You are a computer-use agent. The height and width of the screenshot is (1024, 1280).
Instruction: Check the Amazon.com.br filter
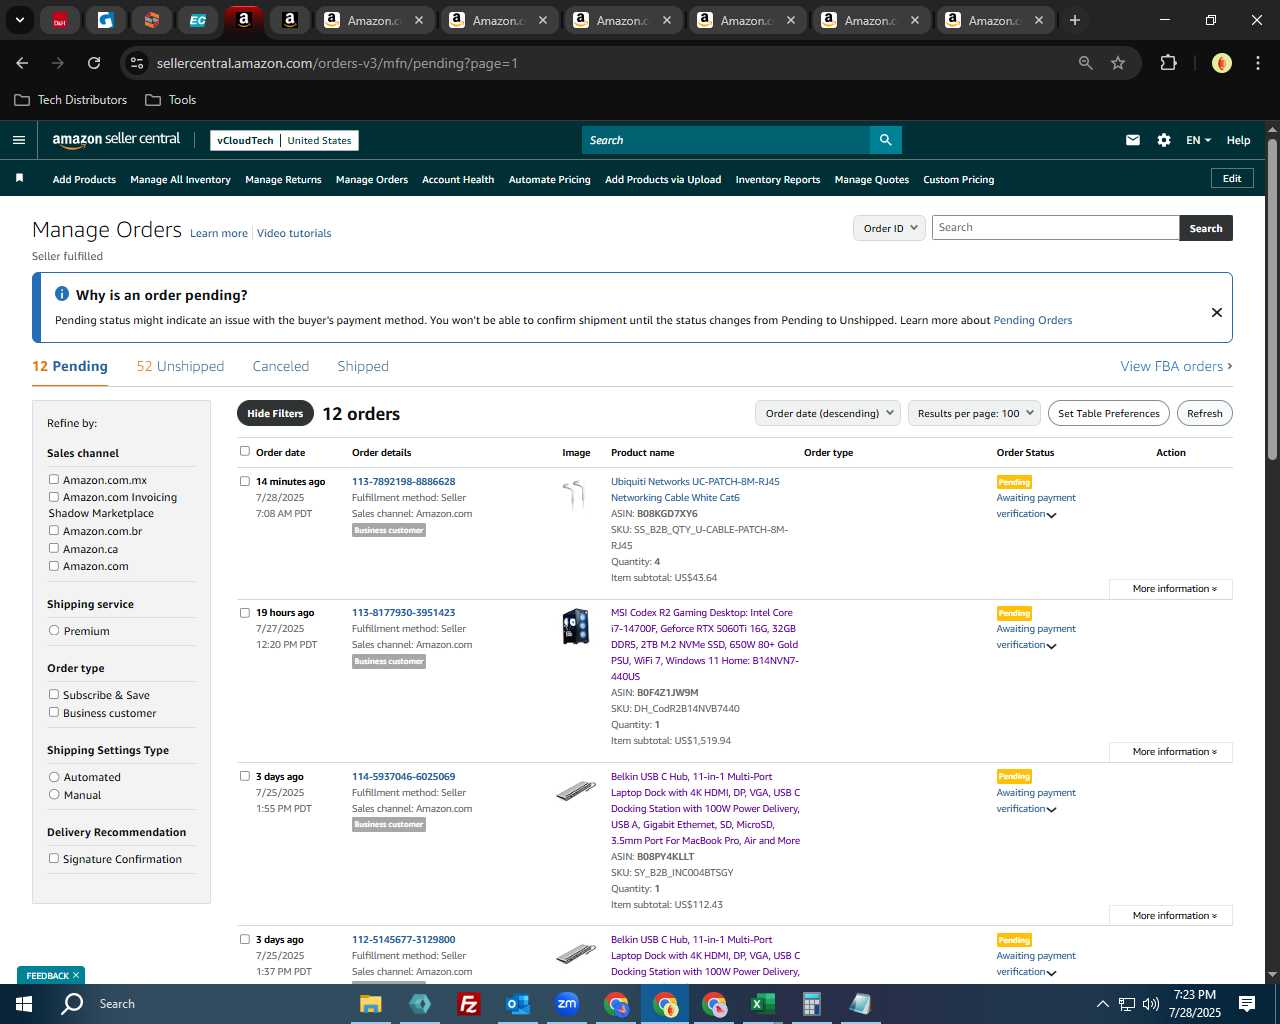pyautogui.click(x=54, y=530)
